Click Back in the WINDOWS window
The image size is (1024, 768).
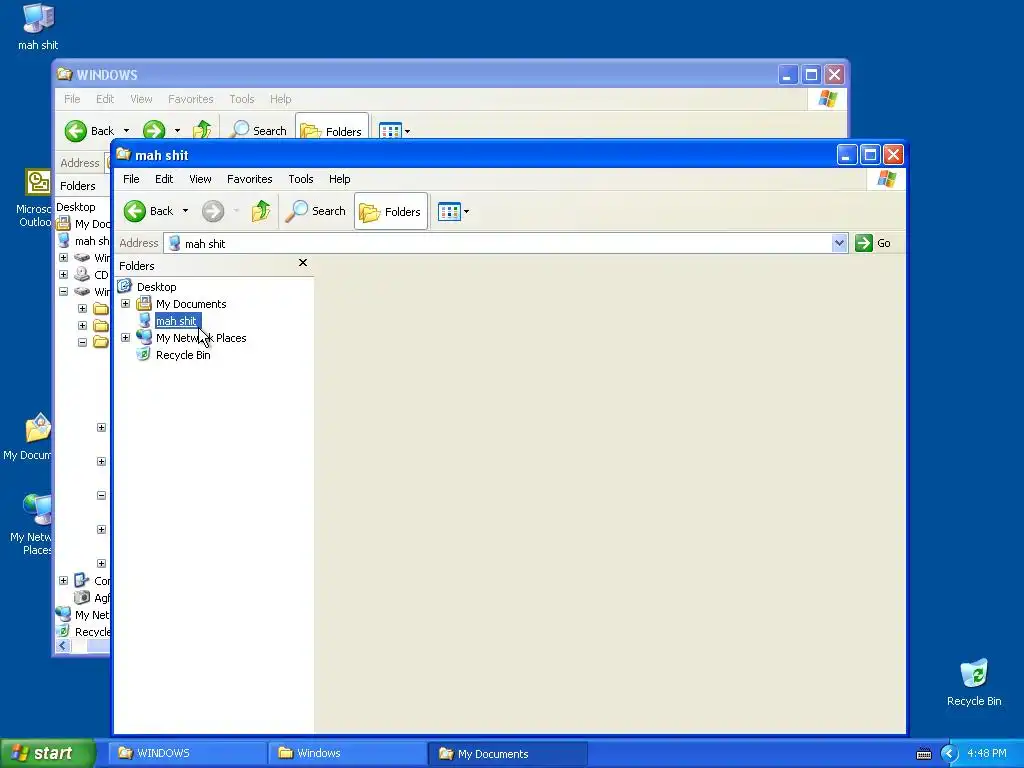[x=89, y=131]
